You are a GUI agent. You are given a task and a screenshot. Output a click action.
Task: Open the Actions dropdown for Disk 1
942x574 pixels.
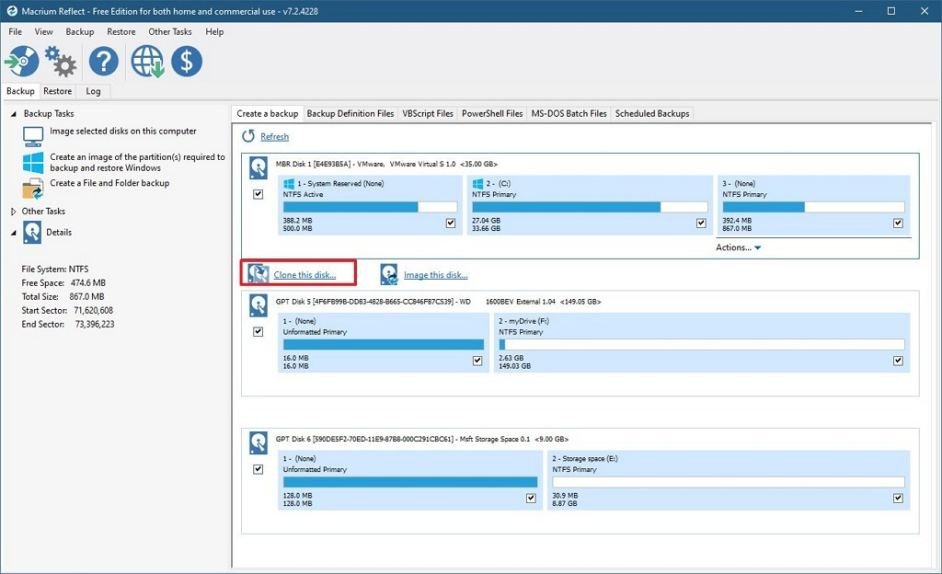pyautogui.click(x=738, y=248)
